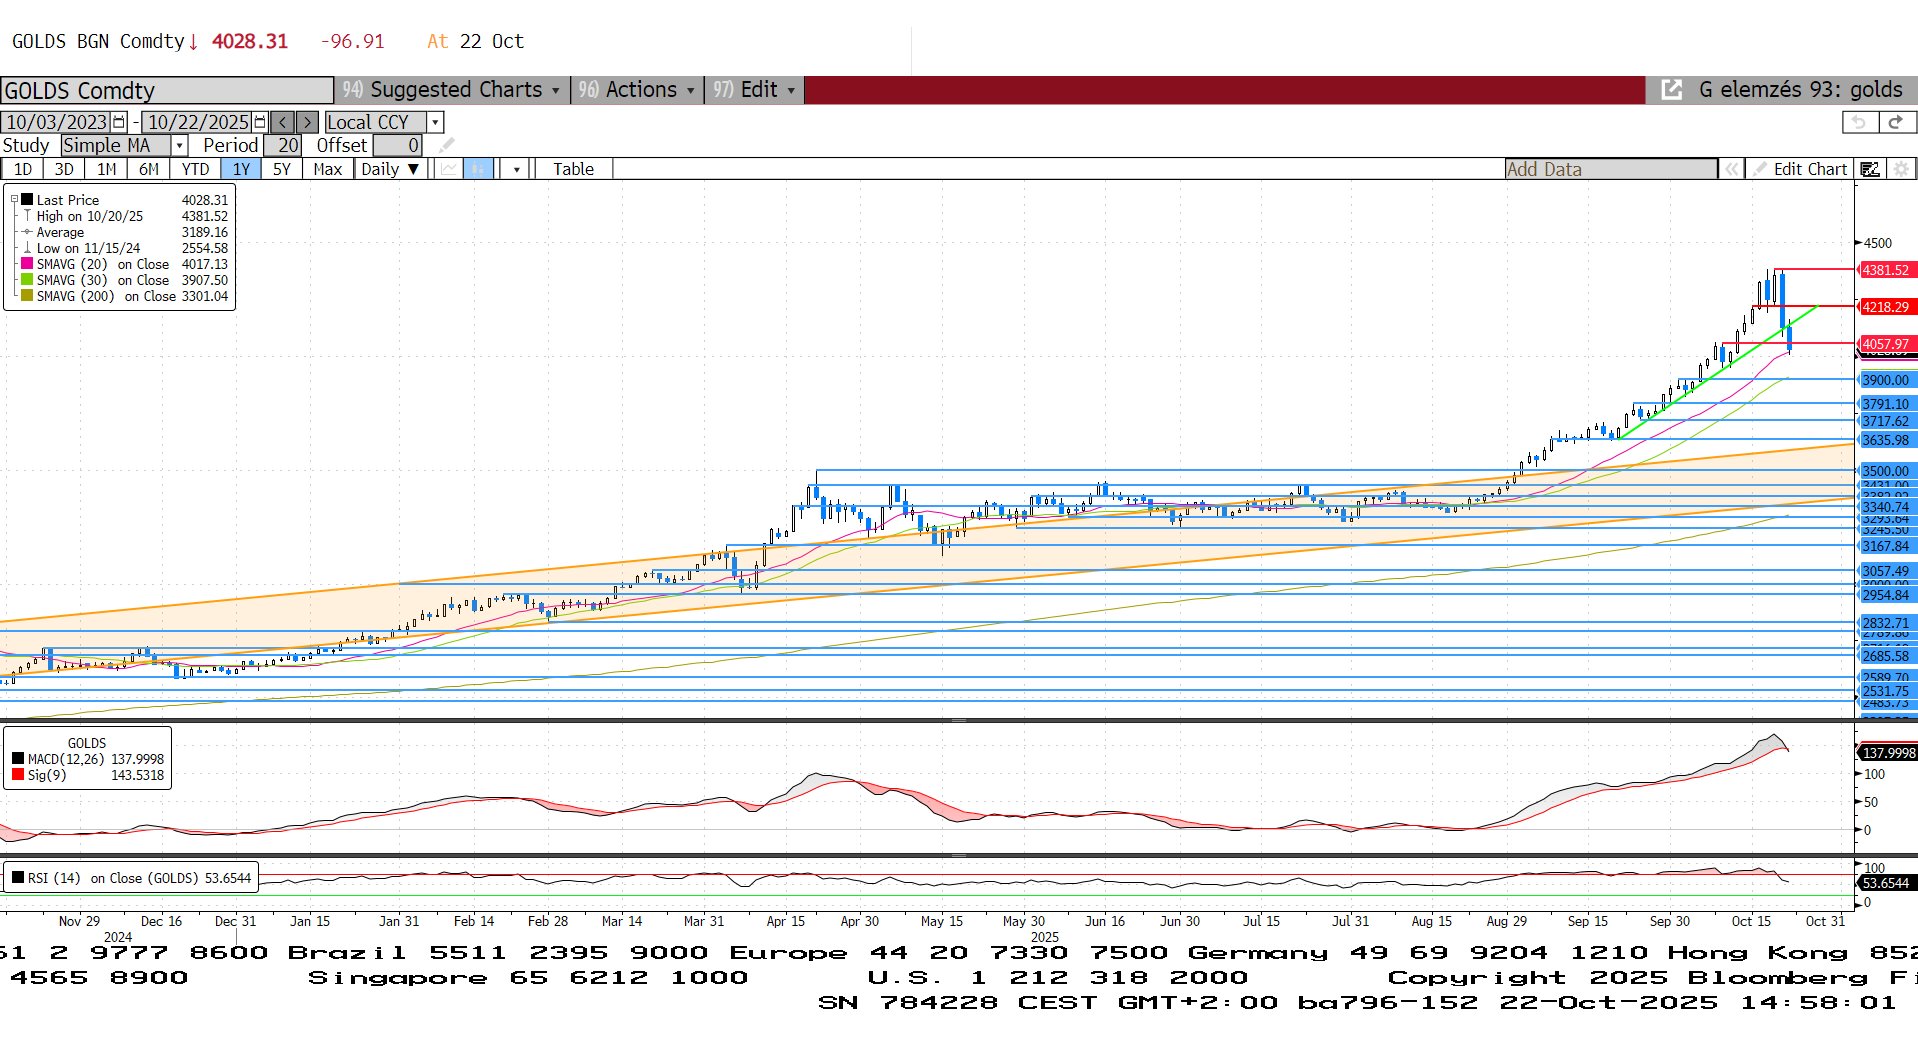
Task: Expand the Daily periodicity dropdown
Action: tap(390, 169)
